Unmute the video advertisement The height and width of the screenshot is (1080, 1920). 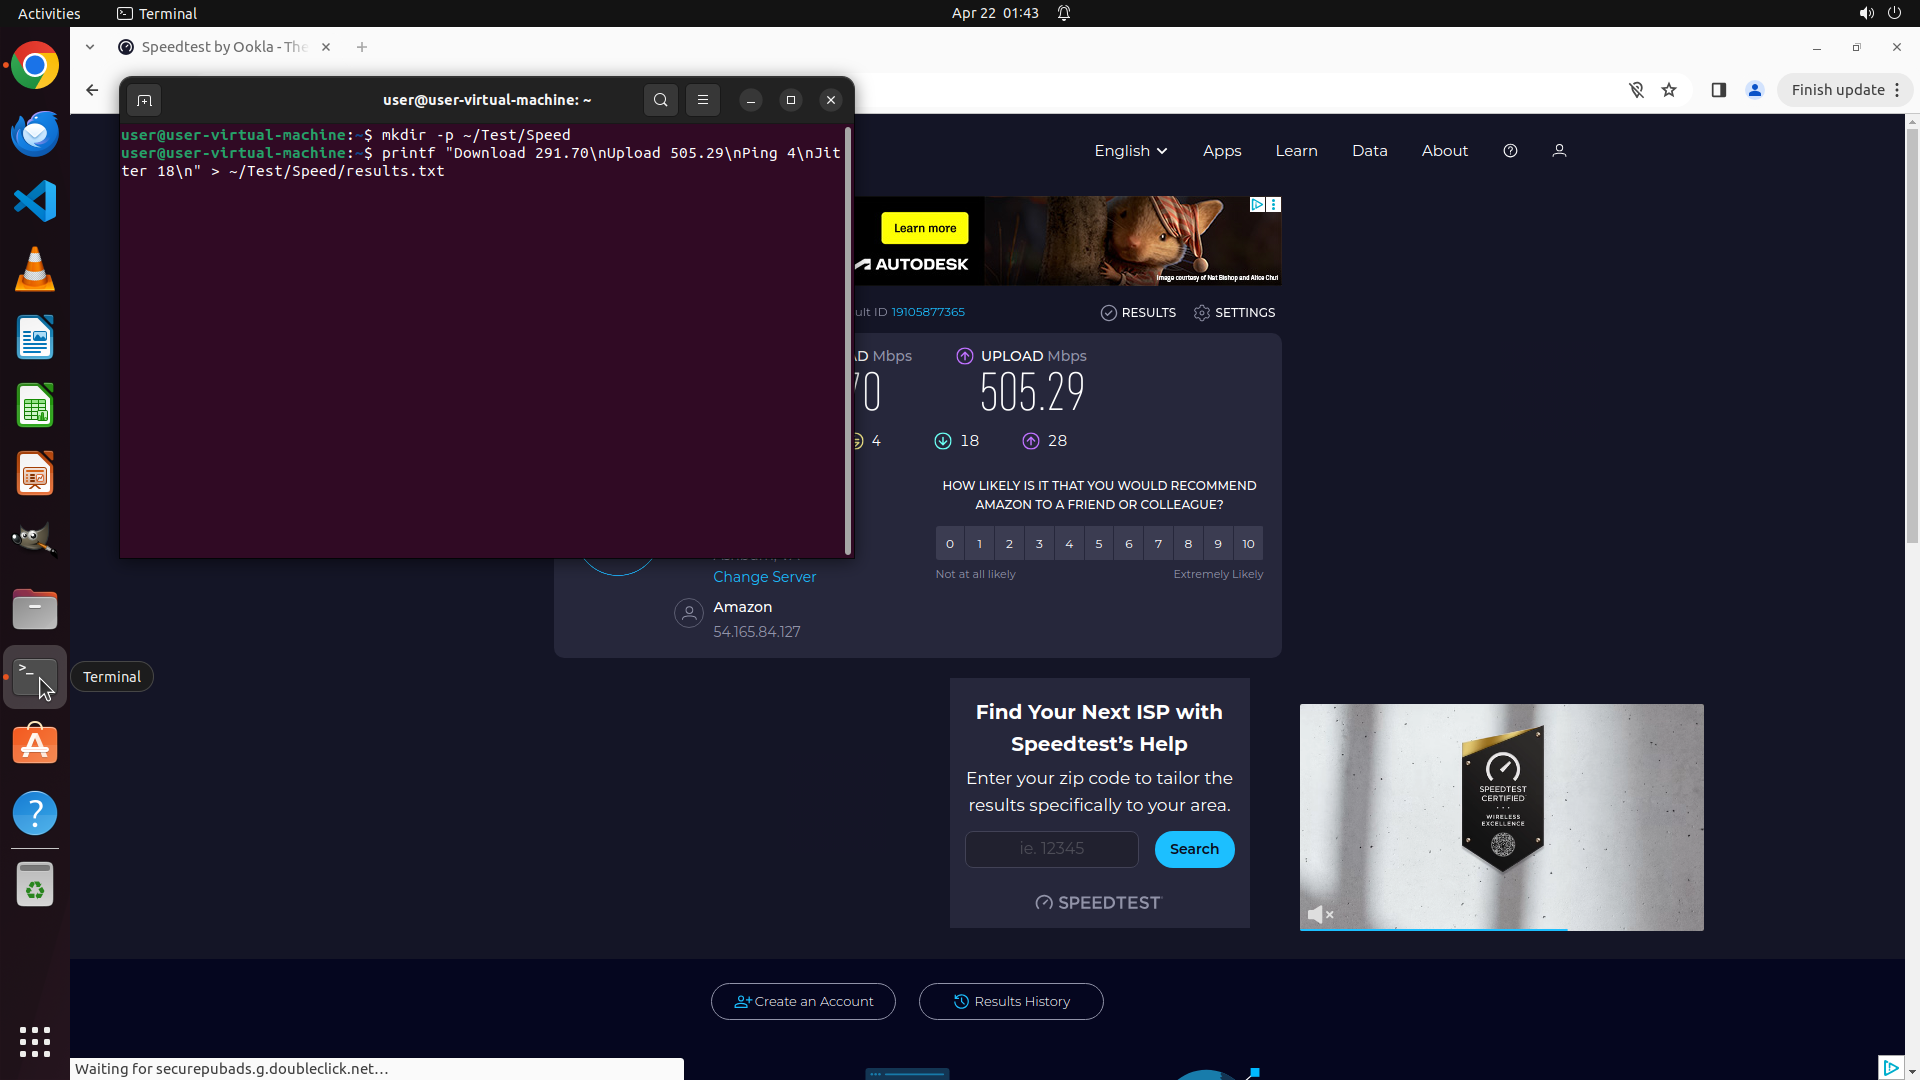point(1320,914)
